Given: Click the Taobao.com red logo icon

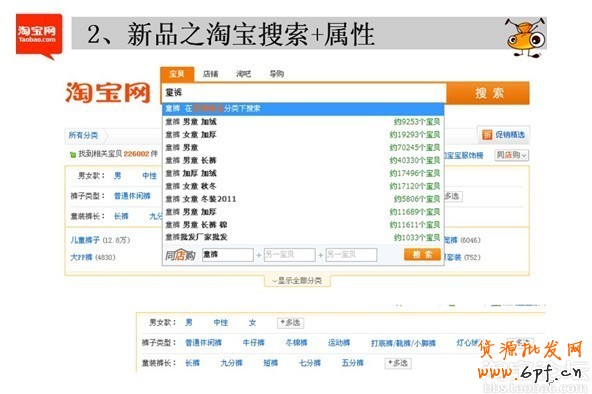Looking at the screenshot, I should (39, 36).
